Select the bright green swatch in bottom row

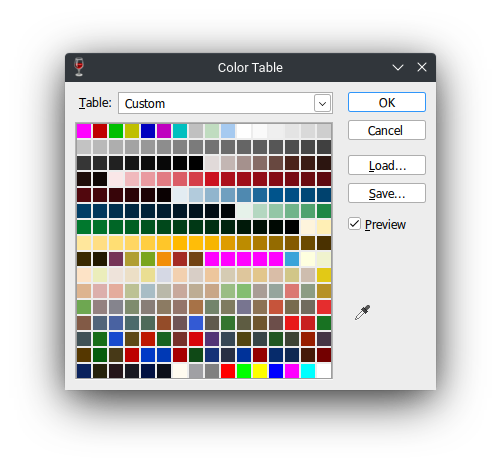pyautogui.click(x=244, y=371)
